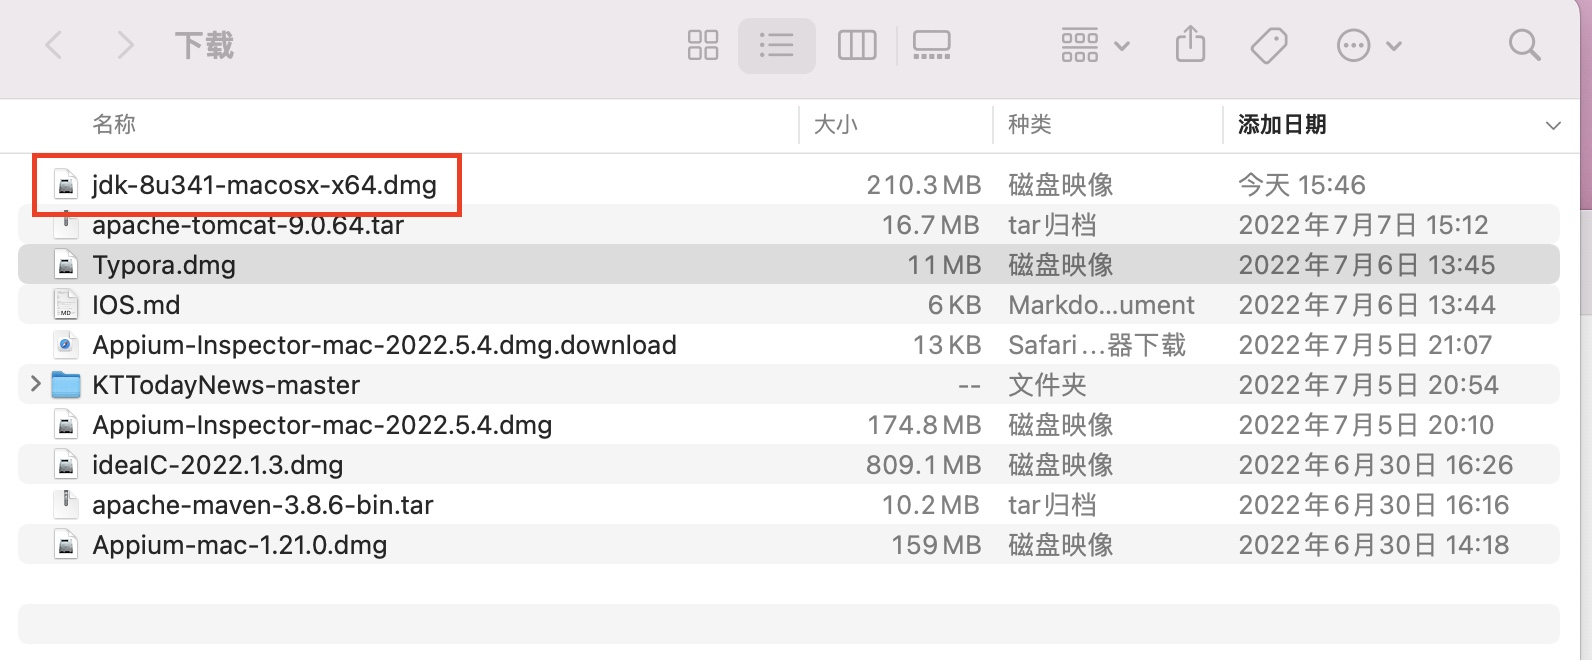Click the idealC-2022.1.3.dmg disk image icon
This screenshot has width=1592, height=660.
click(66, 465)
